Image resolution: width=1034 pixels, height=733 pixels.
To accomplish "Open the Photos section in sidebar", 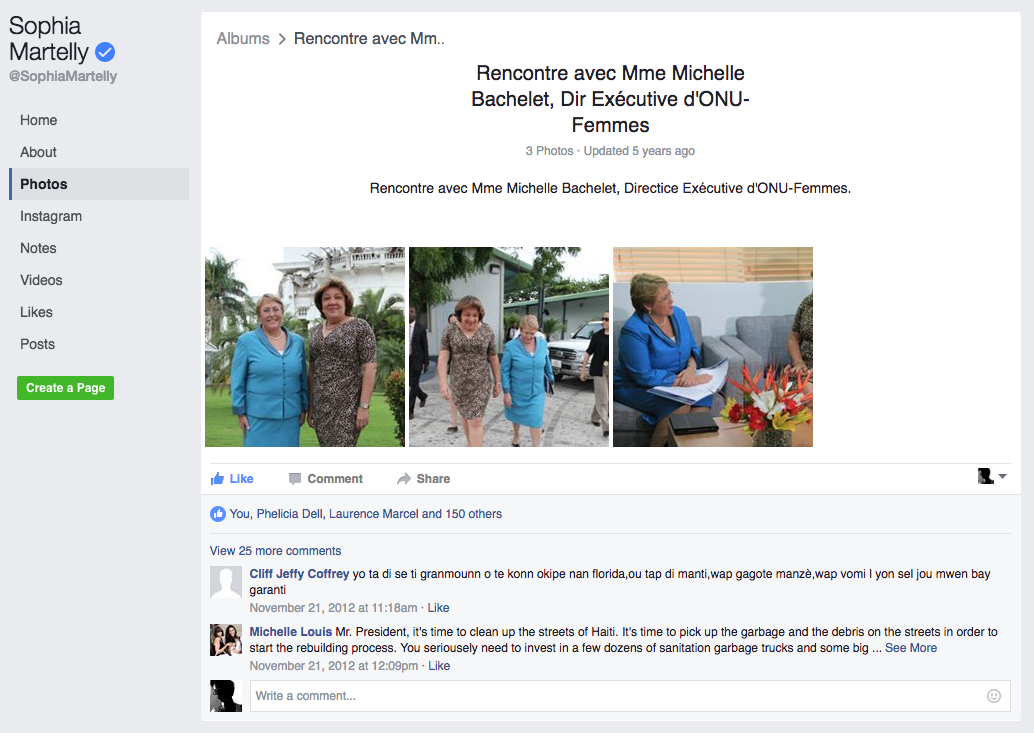I will [x=44, y=184].
